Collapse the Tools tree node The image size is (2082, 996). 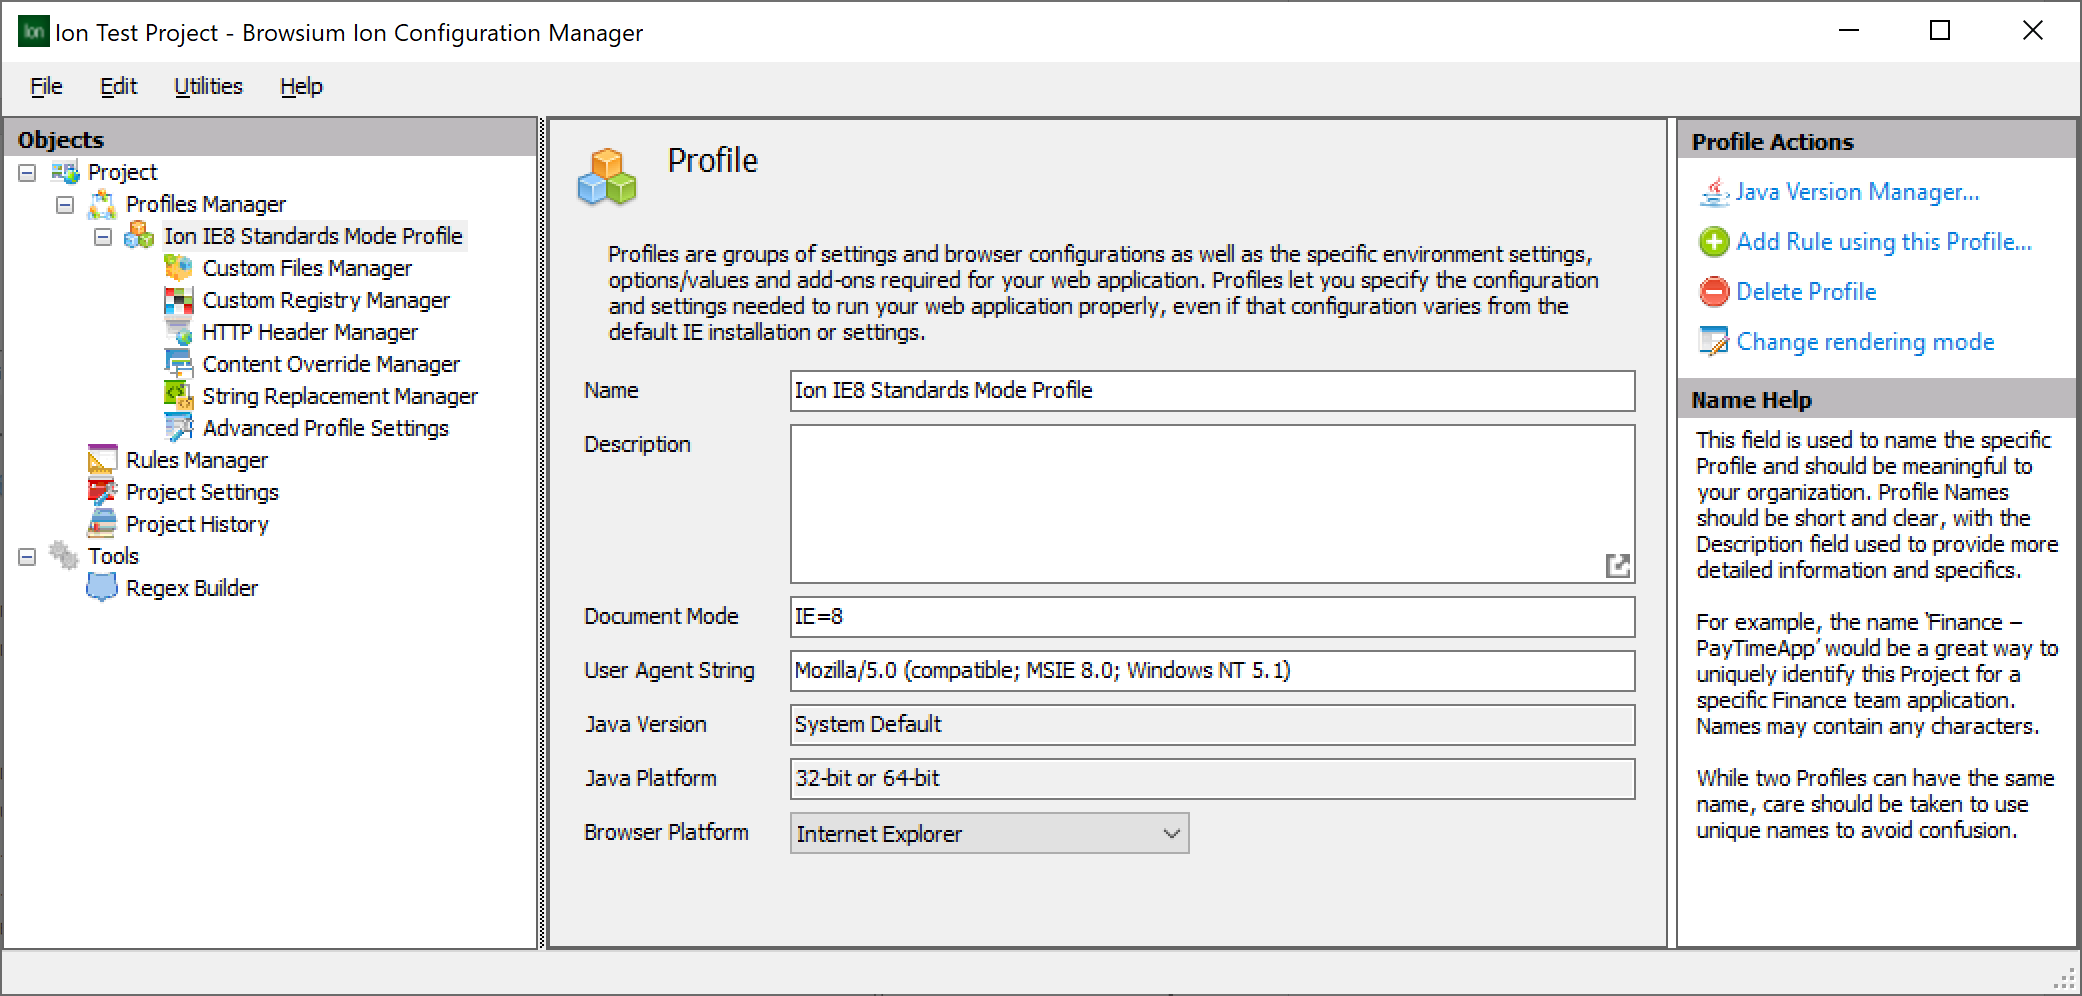[x=26, y=555]
